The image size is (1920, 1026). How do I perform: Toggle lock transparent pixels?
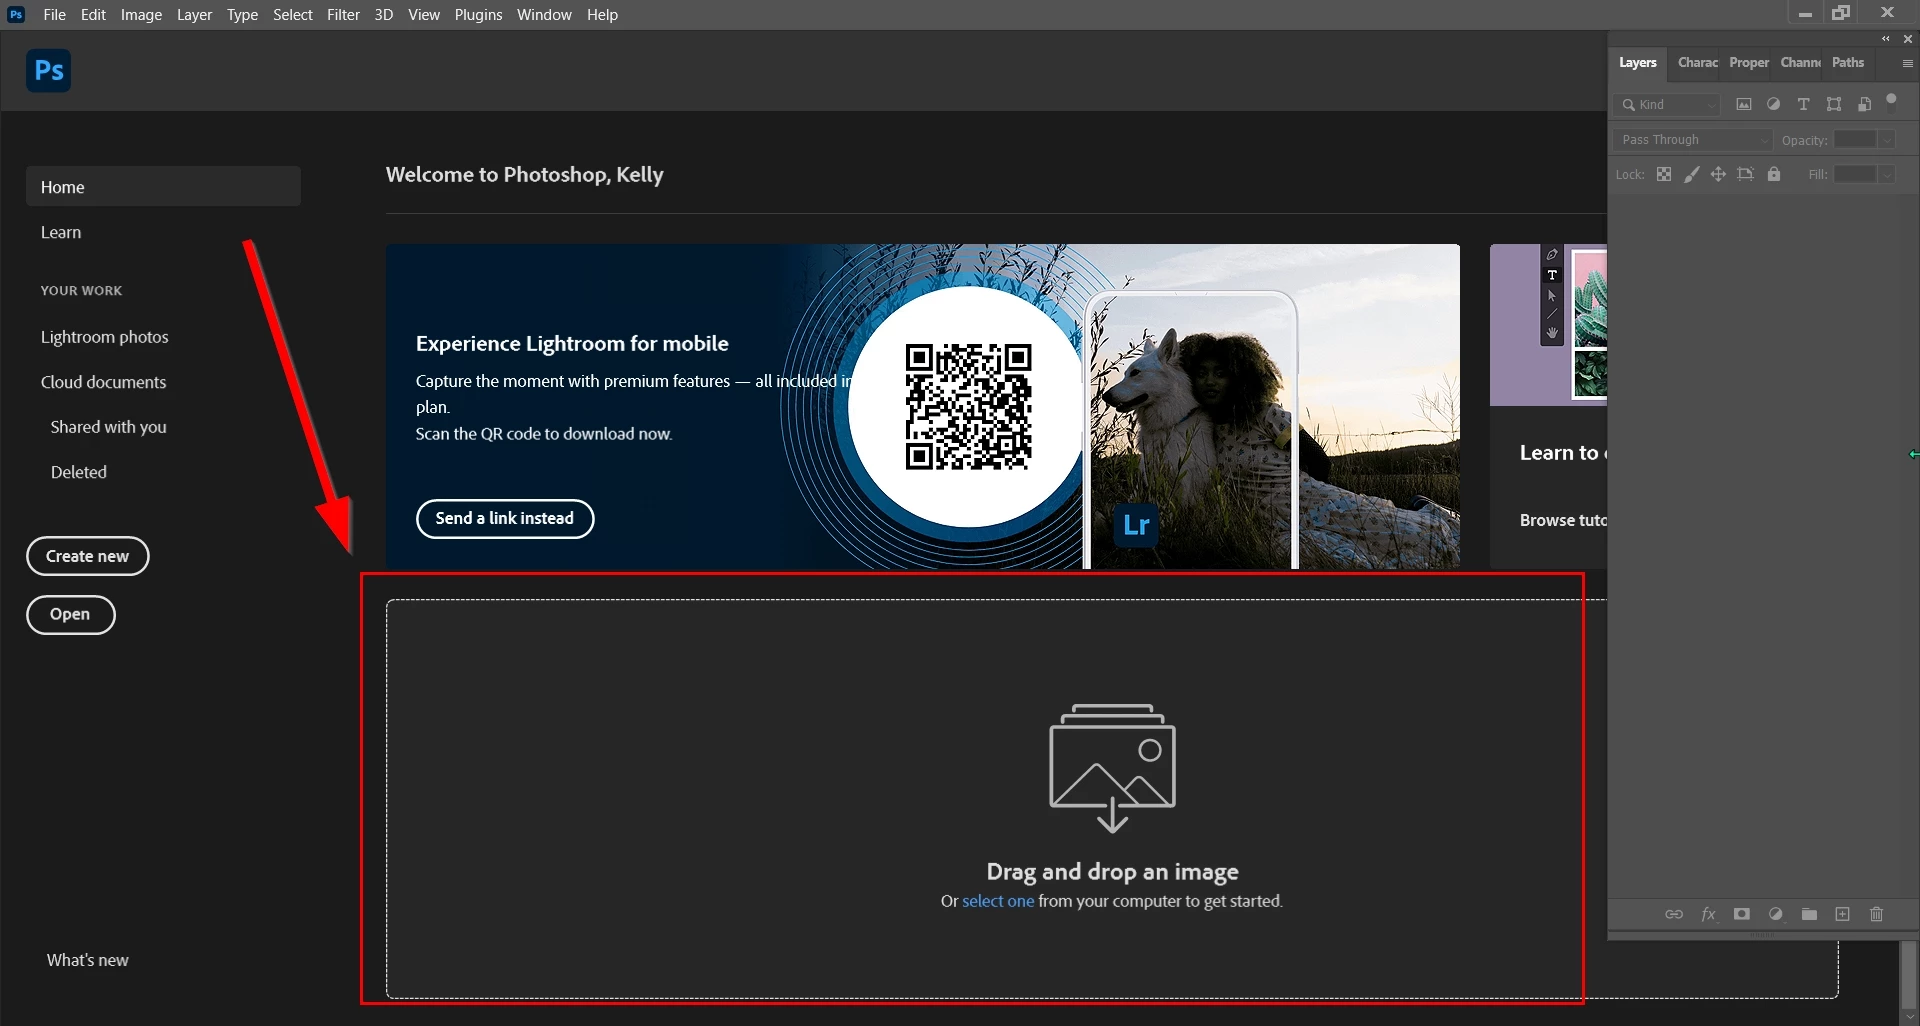[x=1664, y=174]
